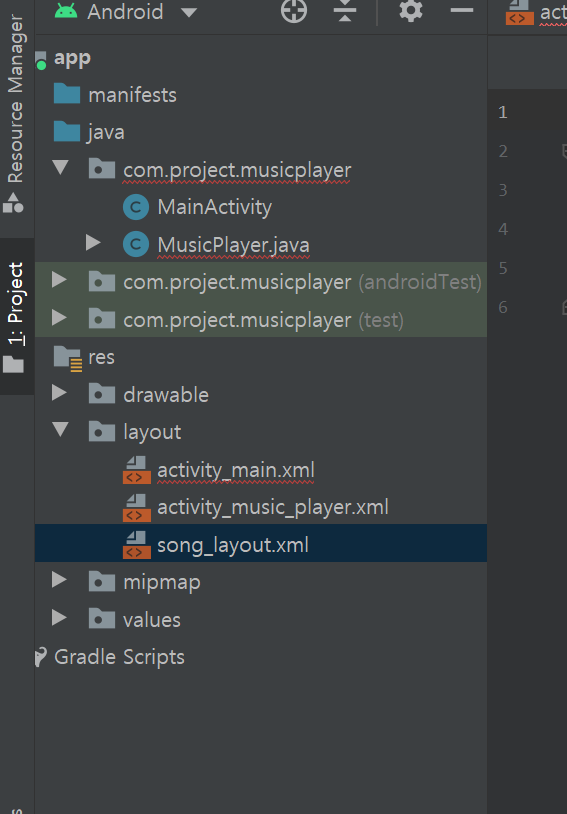Select the layout folder label
Image resolution: width=567 pixels, height=814 pixels.
click(x=152, y=432)
